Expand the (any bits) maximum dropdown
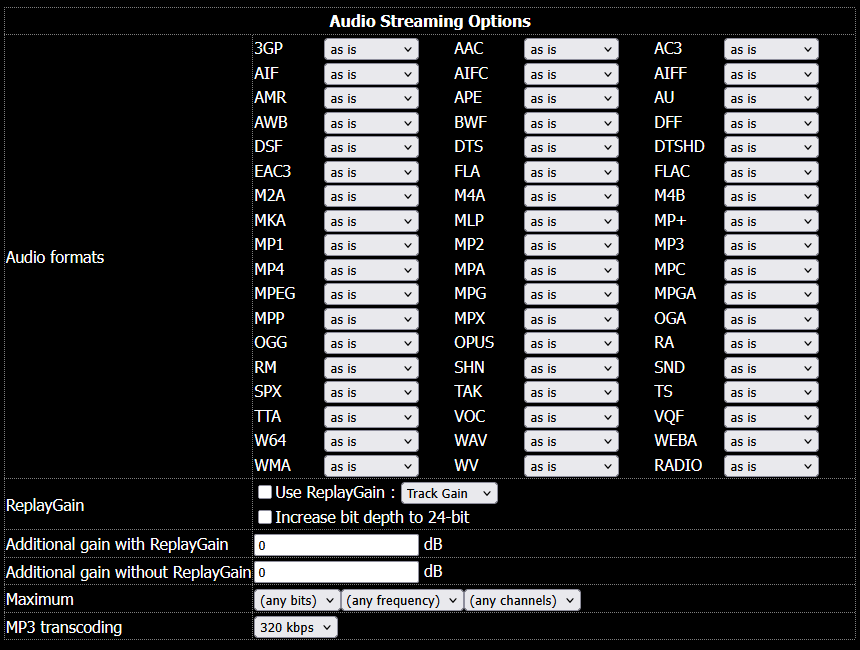 click(296, 600)
